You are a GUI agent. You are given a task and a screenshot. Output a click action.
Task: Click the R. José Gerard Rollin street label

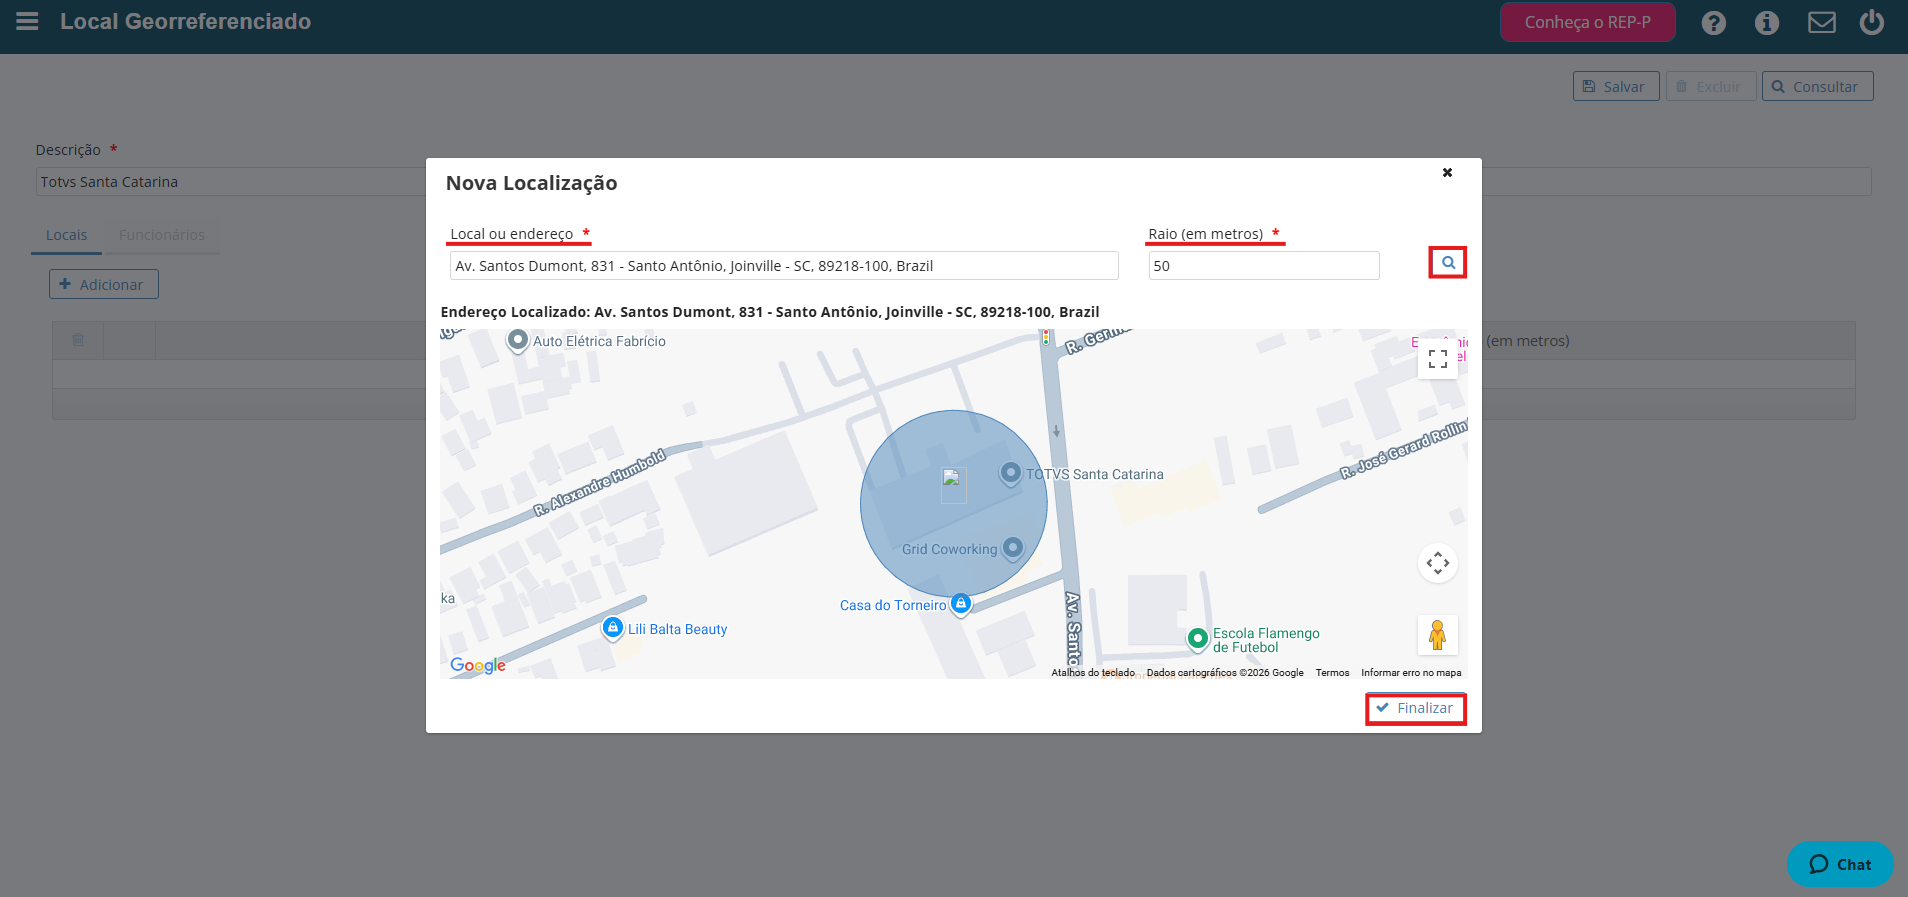click(x=1404, y=448)
